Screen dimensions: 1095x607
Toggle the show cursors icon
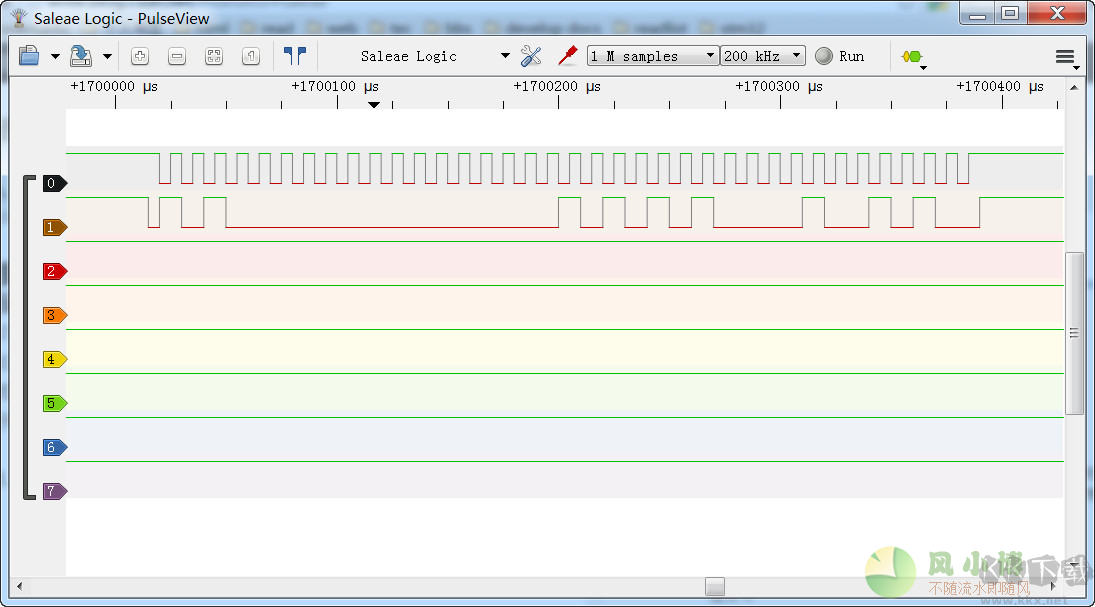click(294, 56)
